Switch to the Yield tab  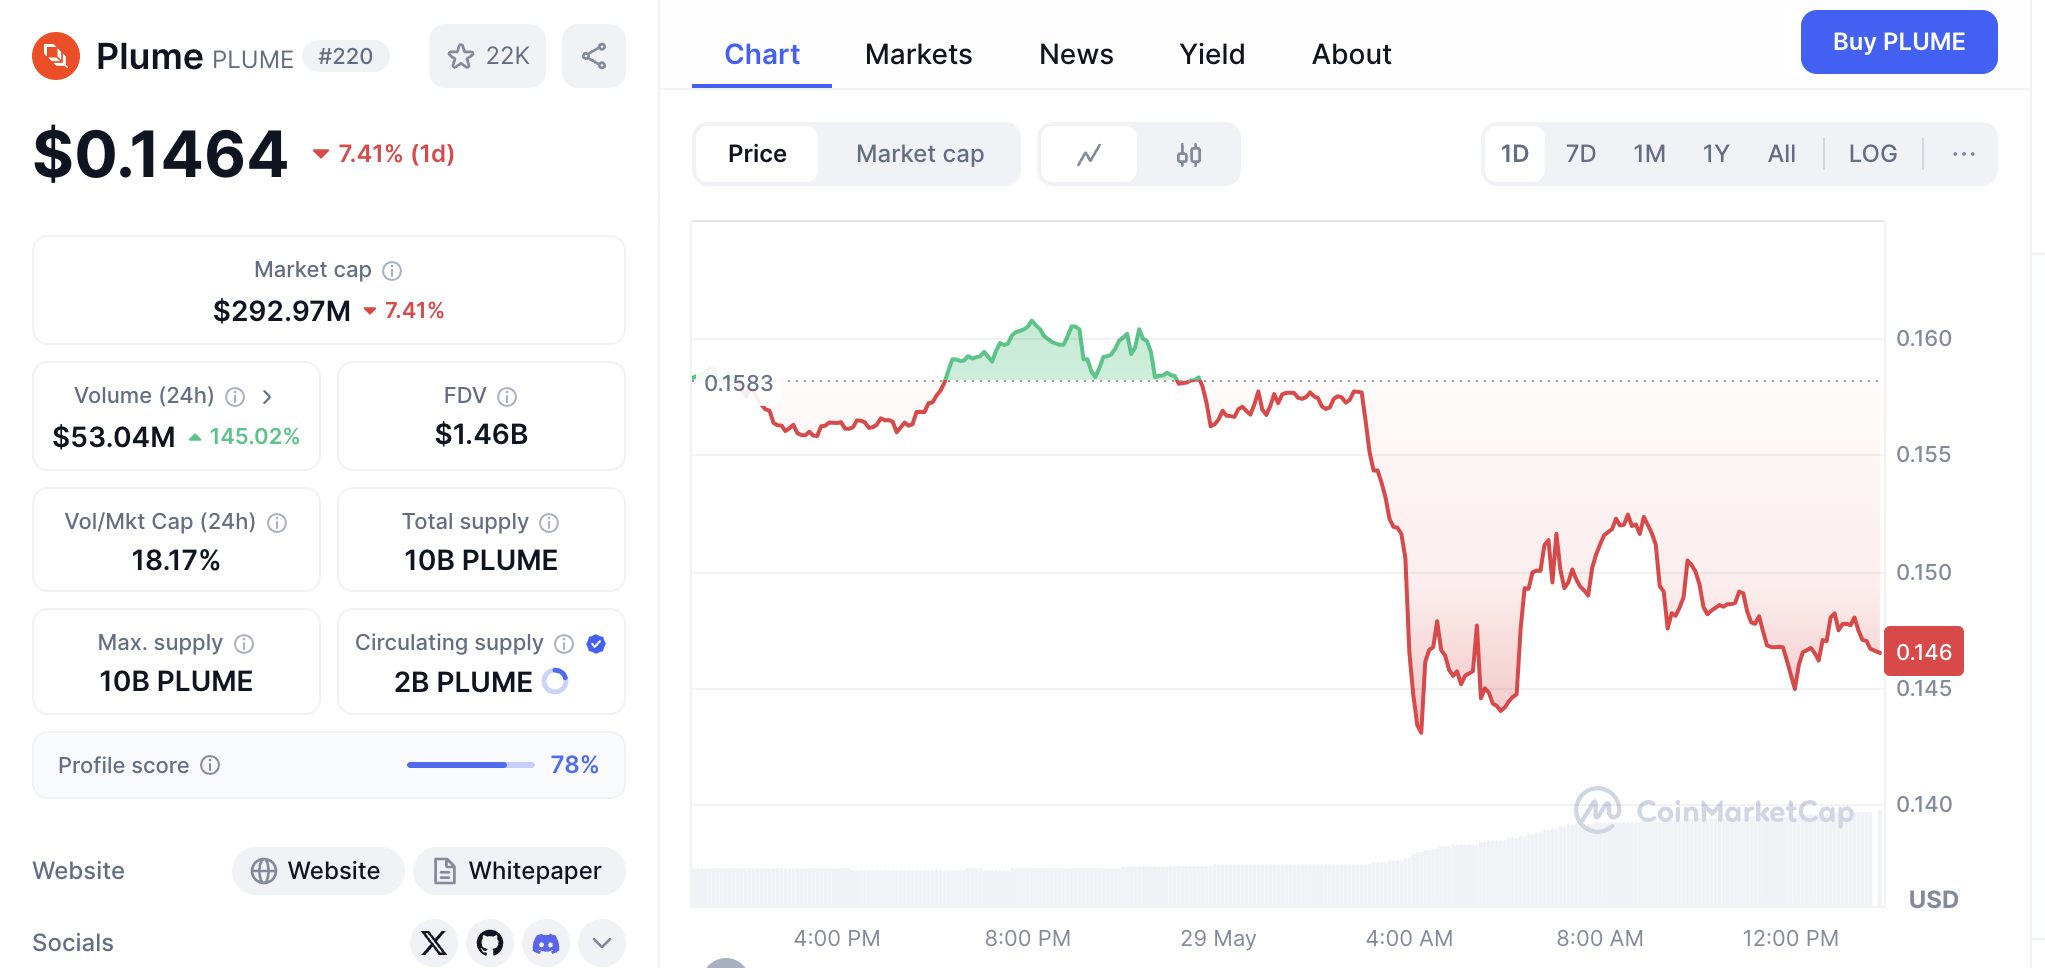tap(1212, 54)
